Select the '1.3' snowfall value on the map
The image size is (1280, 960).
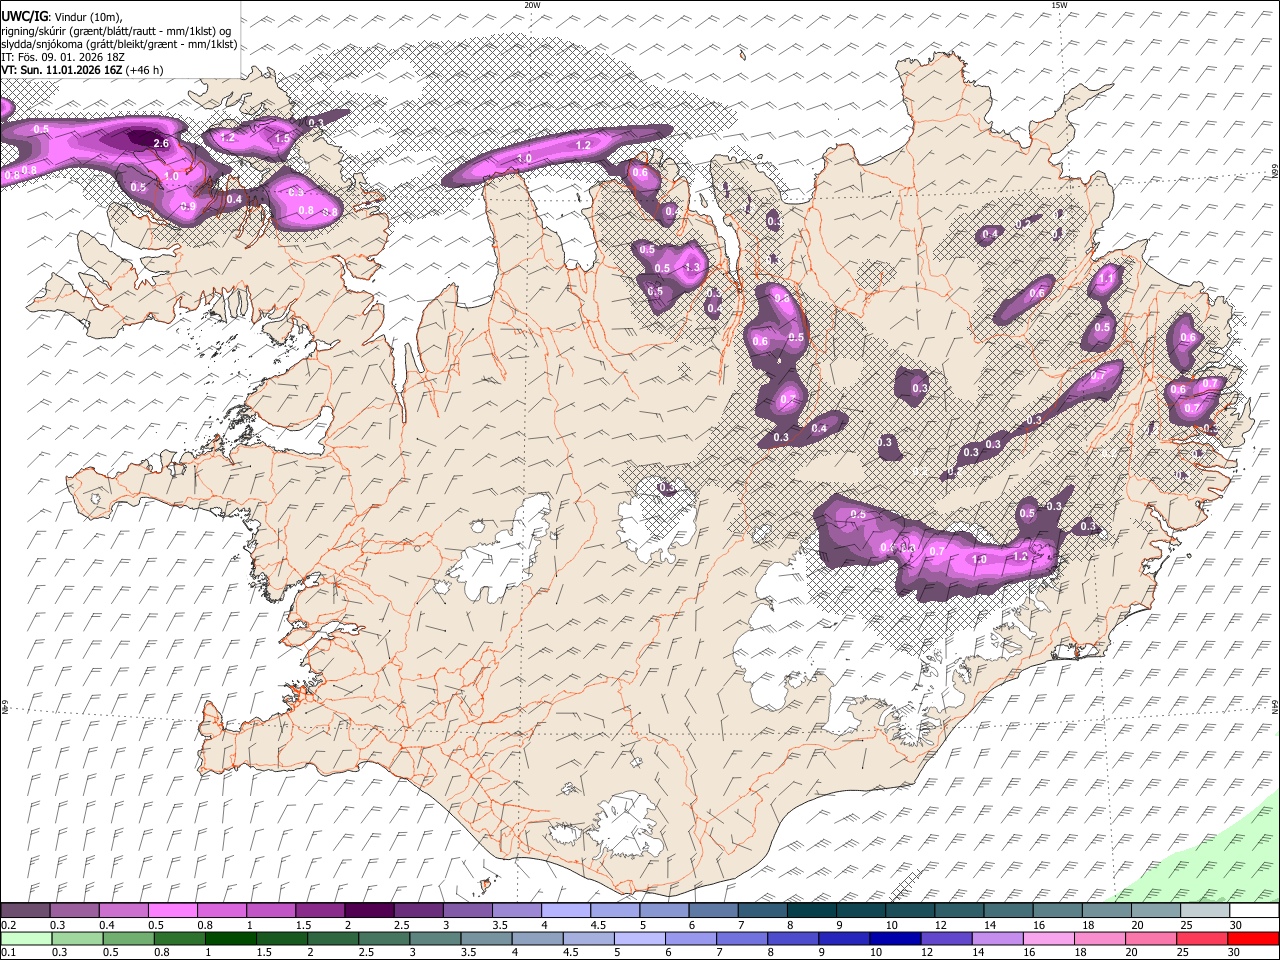pyautogui.click(x=693, y=268)
